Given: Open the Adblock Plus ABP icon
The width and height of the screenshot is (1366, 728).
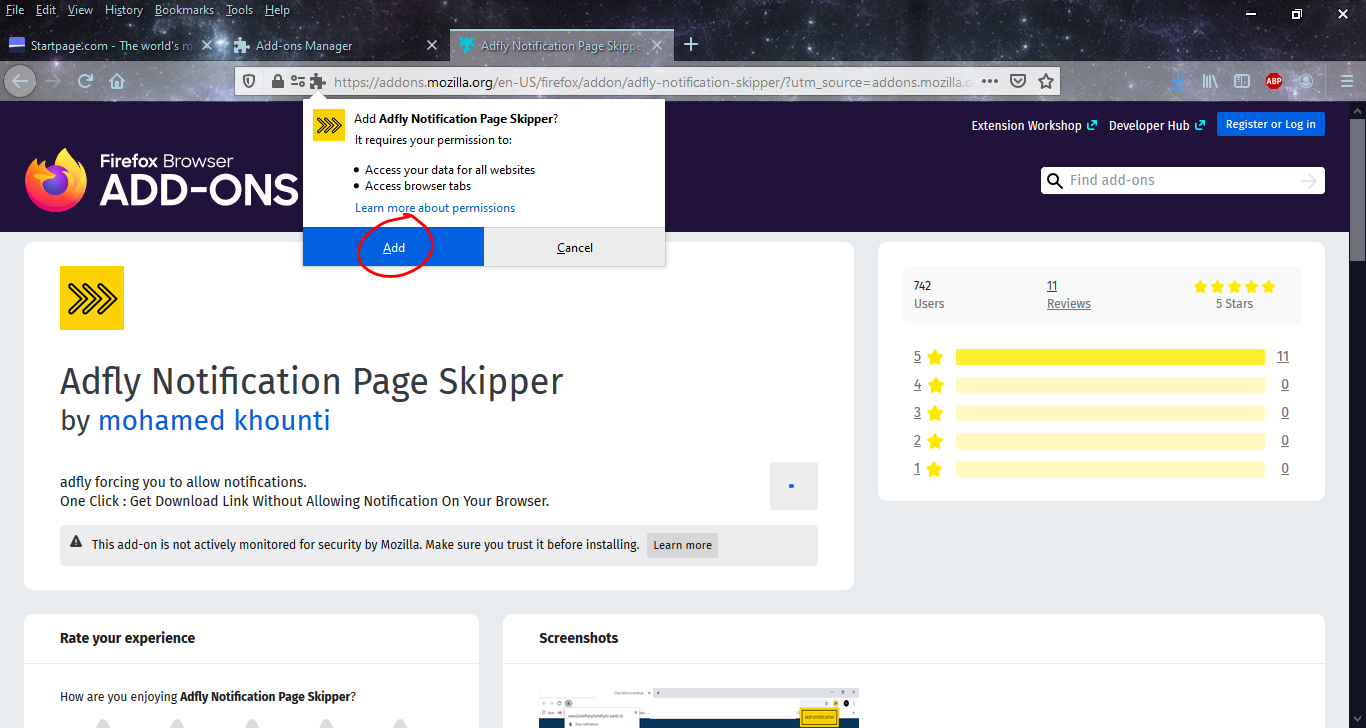Looking at the screenshot, I should tap(1274, 81).
